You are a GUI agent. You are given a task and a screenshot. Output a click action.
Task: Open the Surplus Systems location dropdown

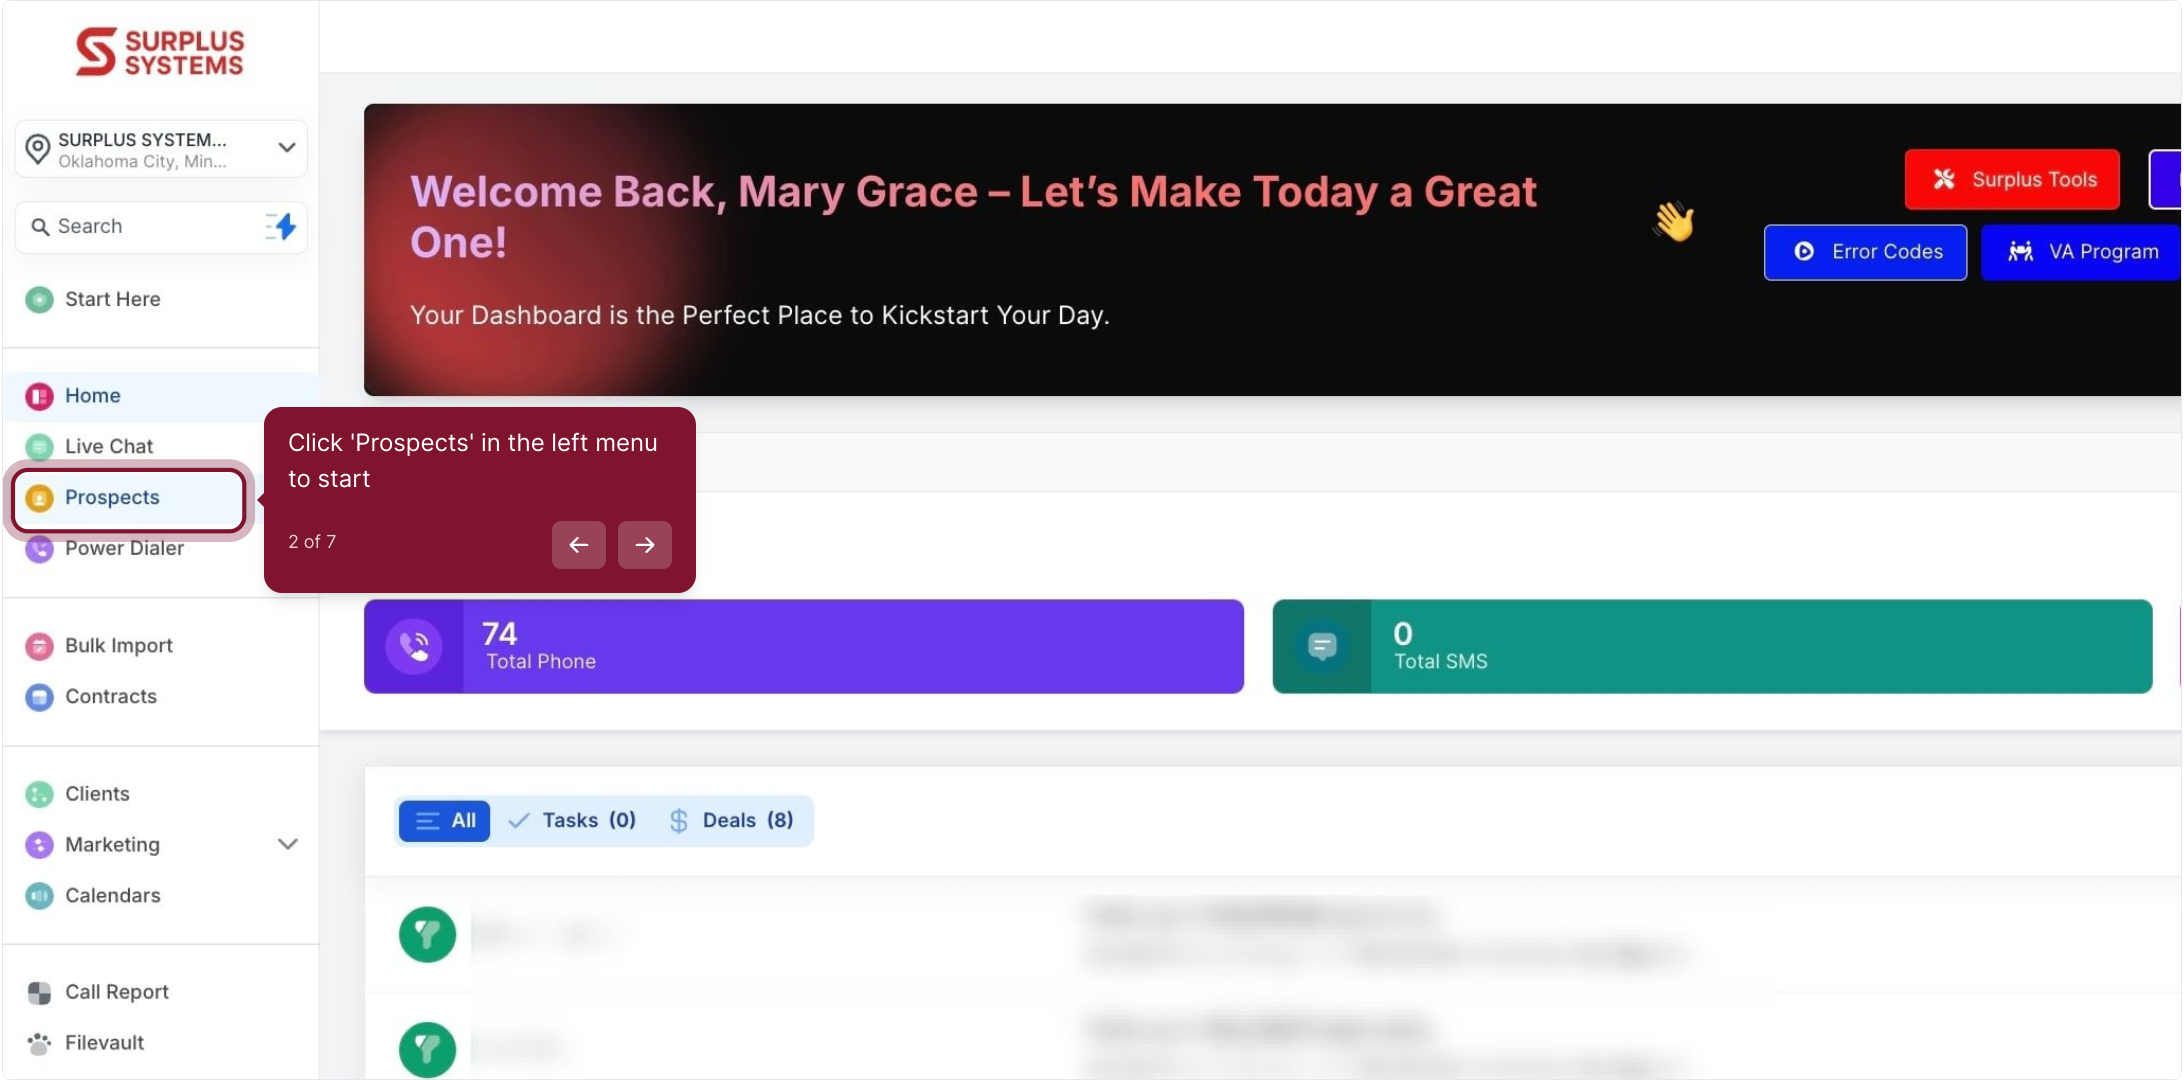coord(161,149)
